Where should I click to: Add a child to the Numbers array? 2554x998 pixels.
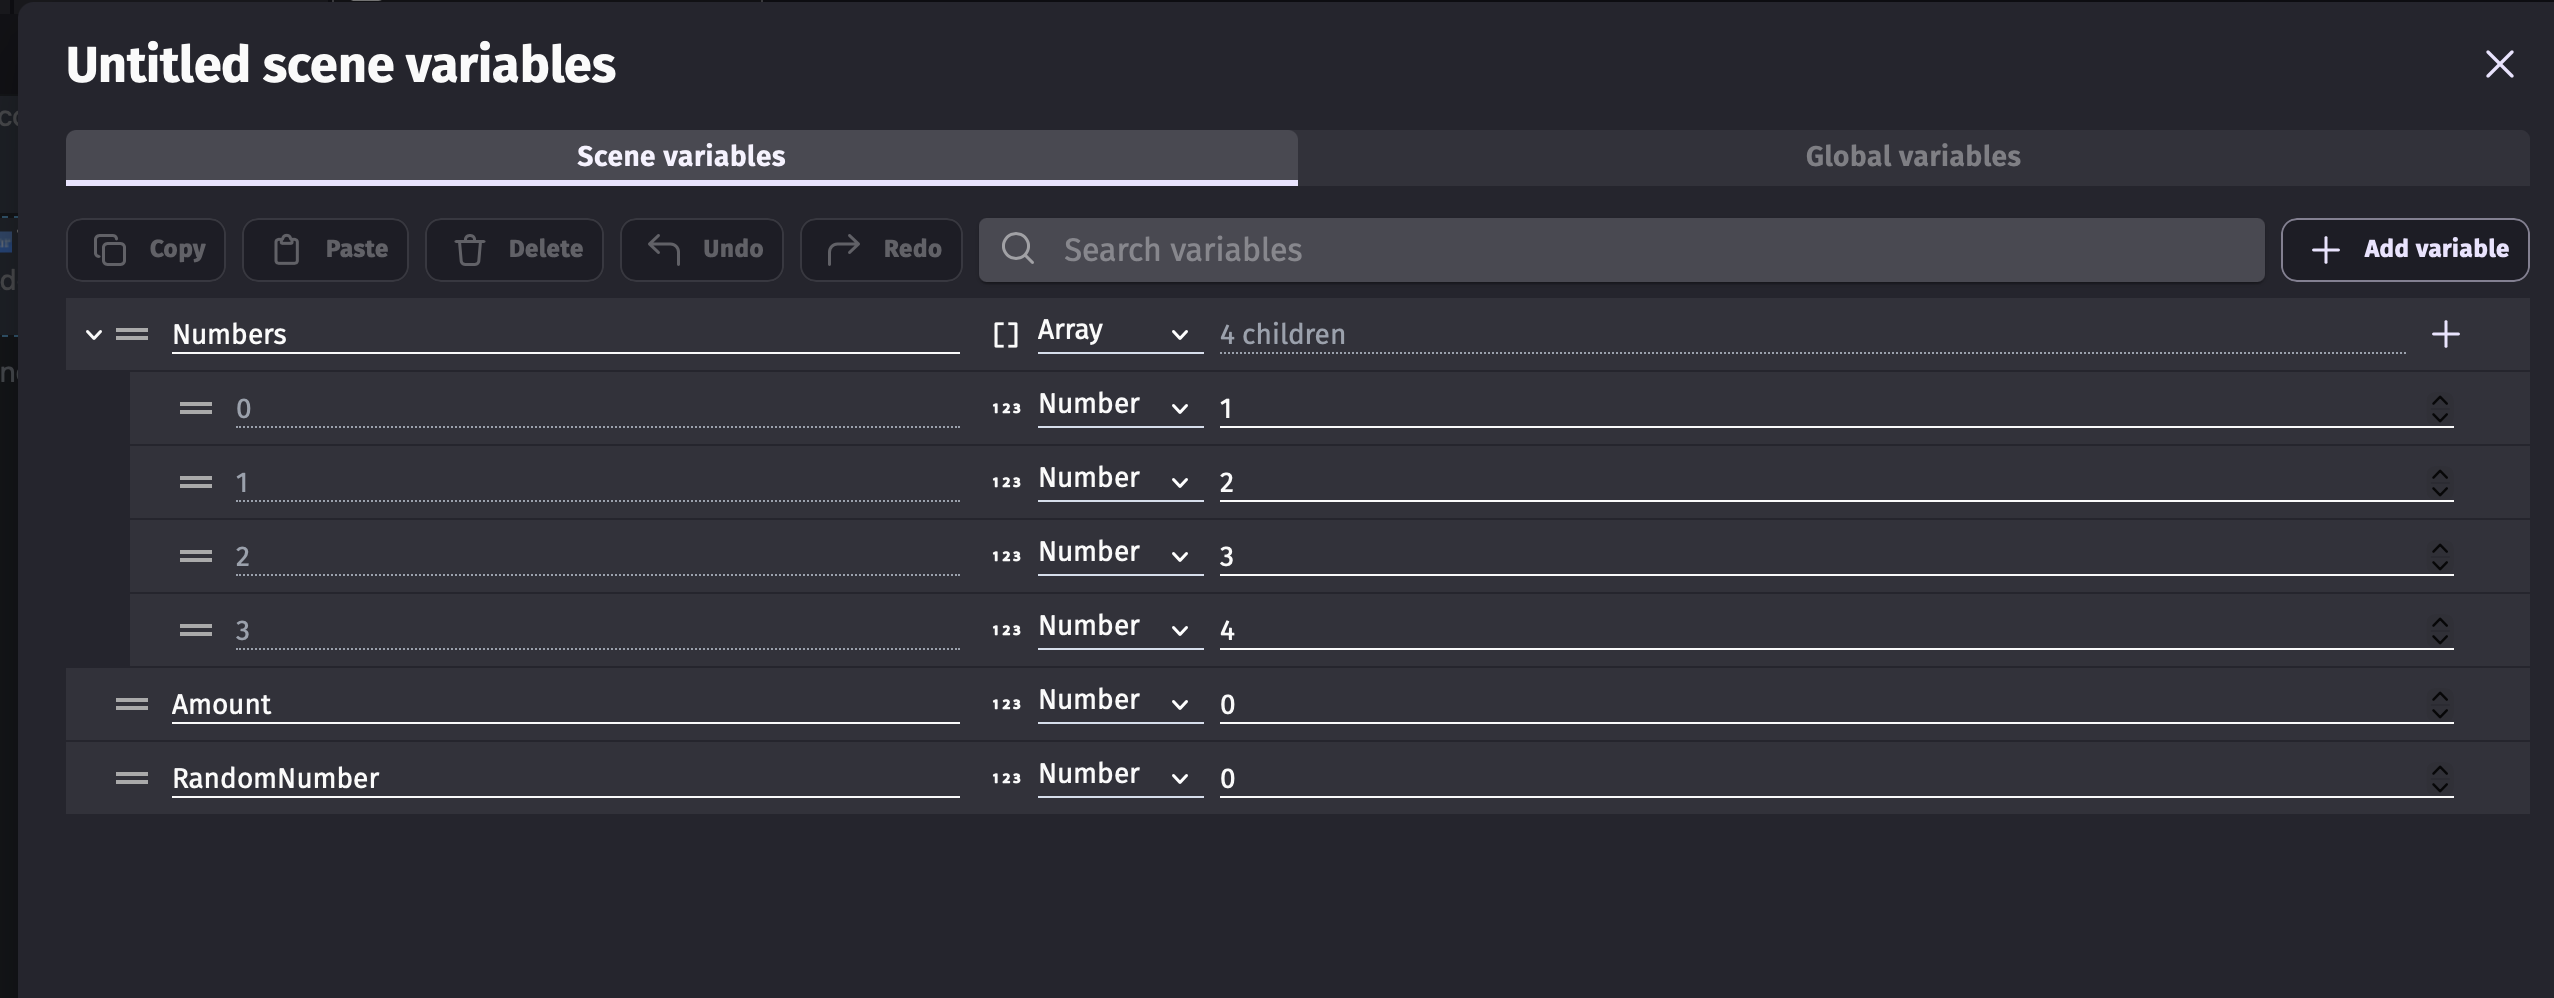coord(2445,334)
